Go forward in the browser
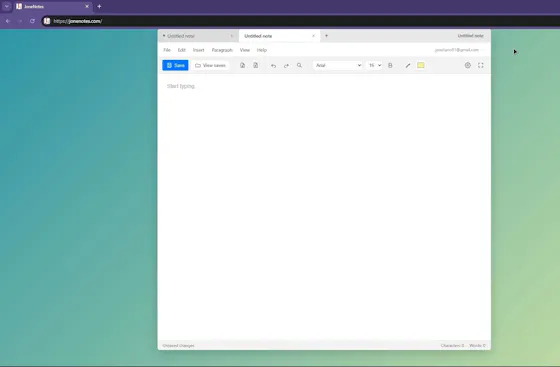The image size is (560, 367). coord(20,21)
